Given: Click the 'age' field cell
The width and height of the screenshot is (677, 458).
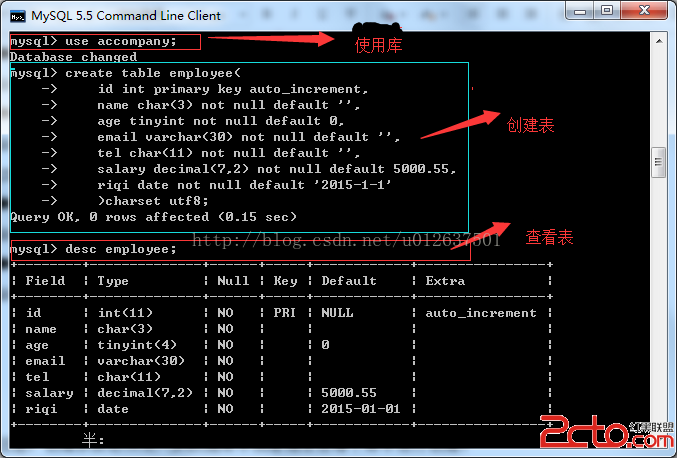Looking at the screenshot, I should (37, 345).
